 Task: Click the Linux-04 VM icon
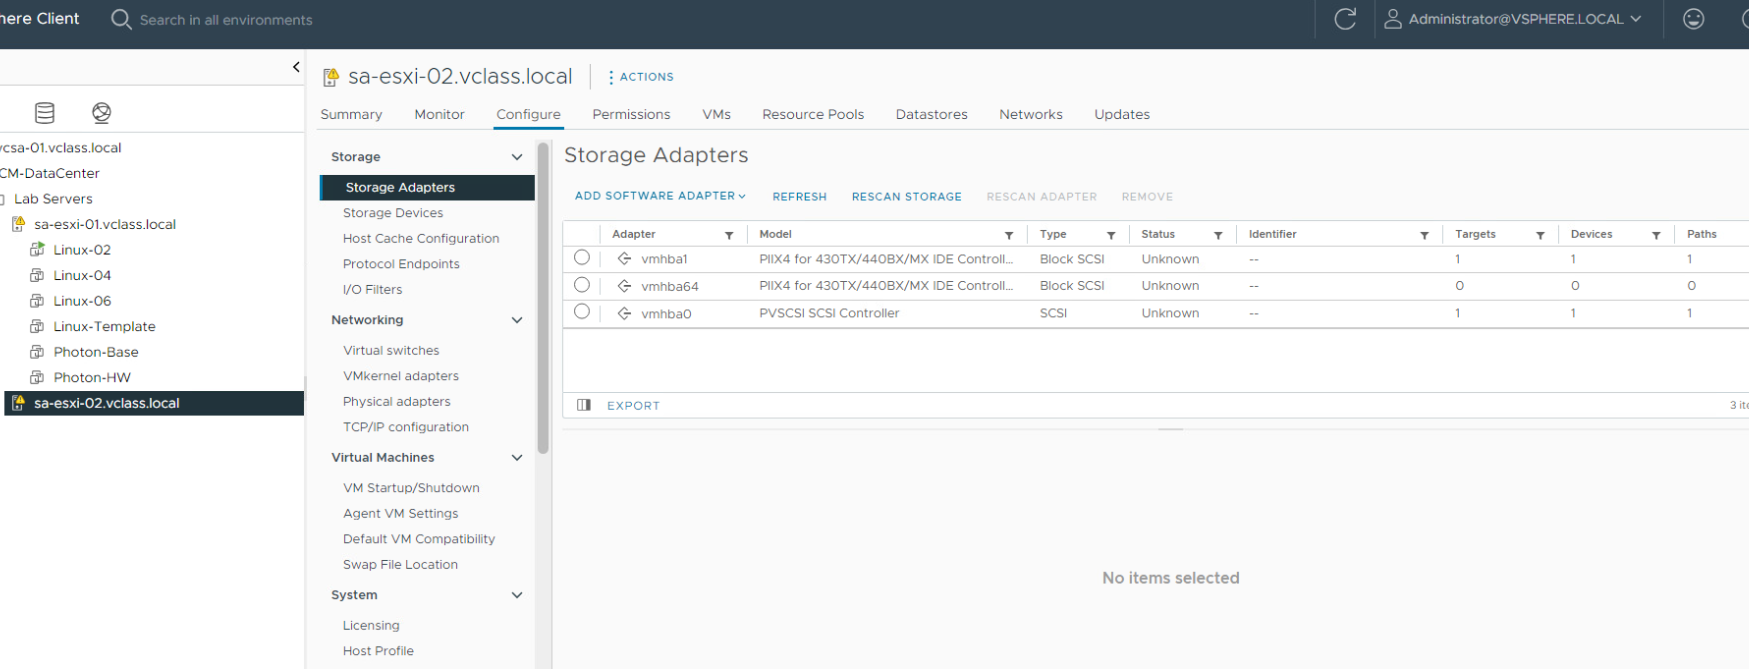click(x=37, y=275)
